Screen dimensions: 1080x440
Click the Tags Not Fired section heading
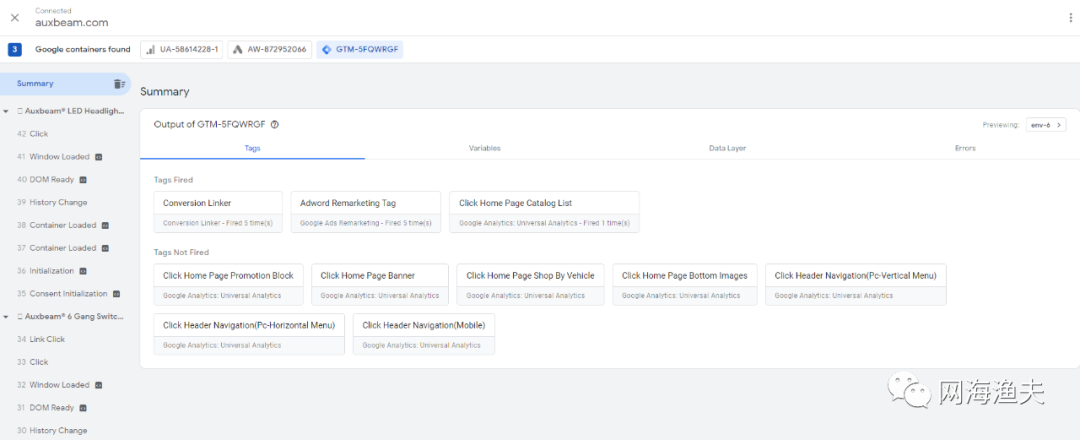(181, 252)
